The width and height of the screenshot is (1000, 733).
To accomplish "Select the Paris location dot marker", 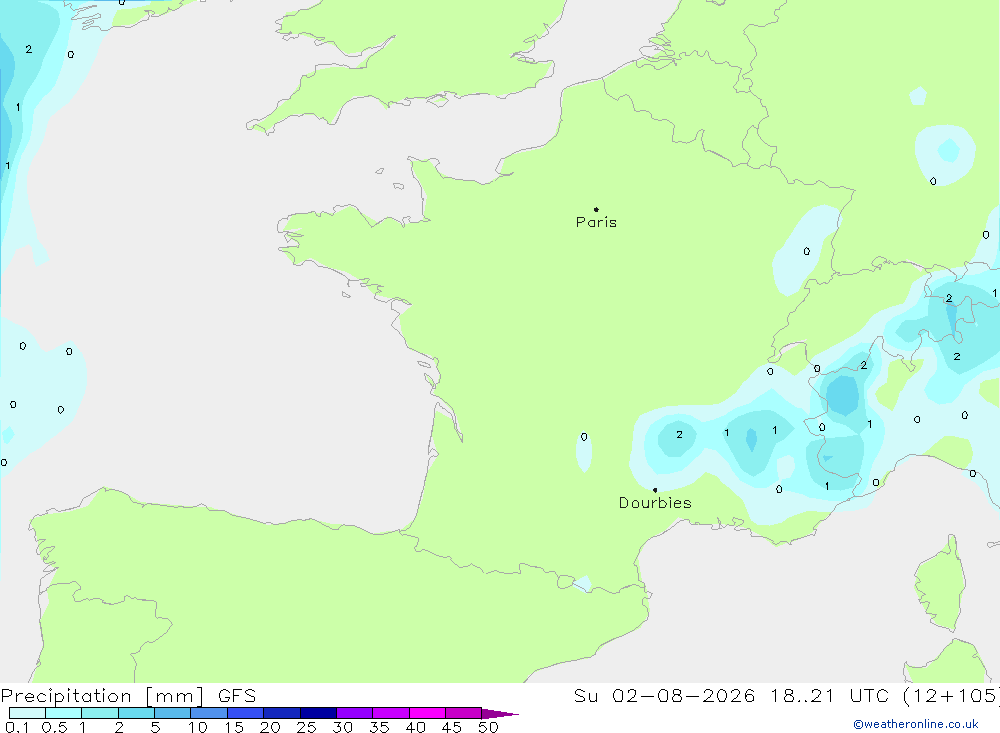I will coord(596,209).
